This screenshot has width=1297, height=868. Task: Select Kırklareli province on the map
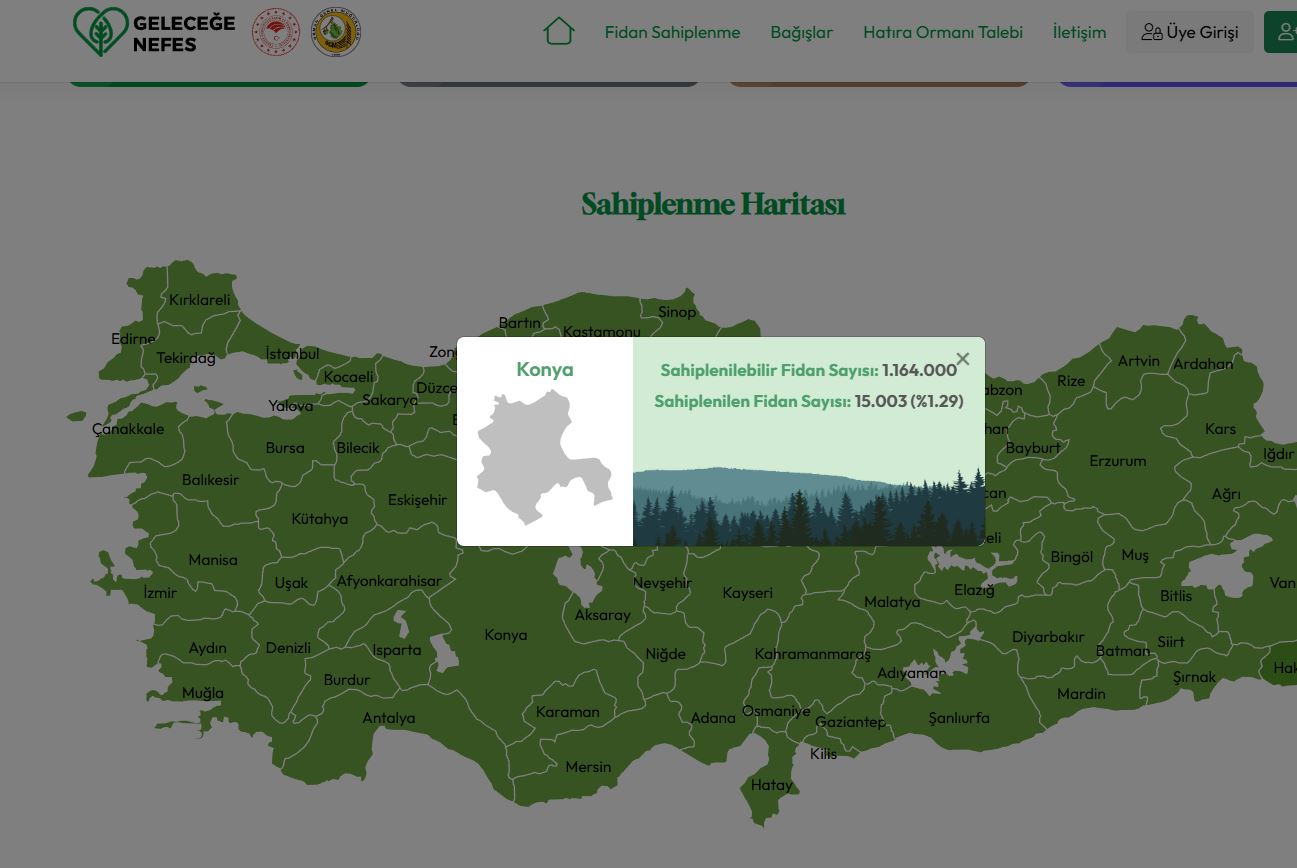199,300
